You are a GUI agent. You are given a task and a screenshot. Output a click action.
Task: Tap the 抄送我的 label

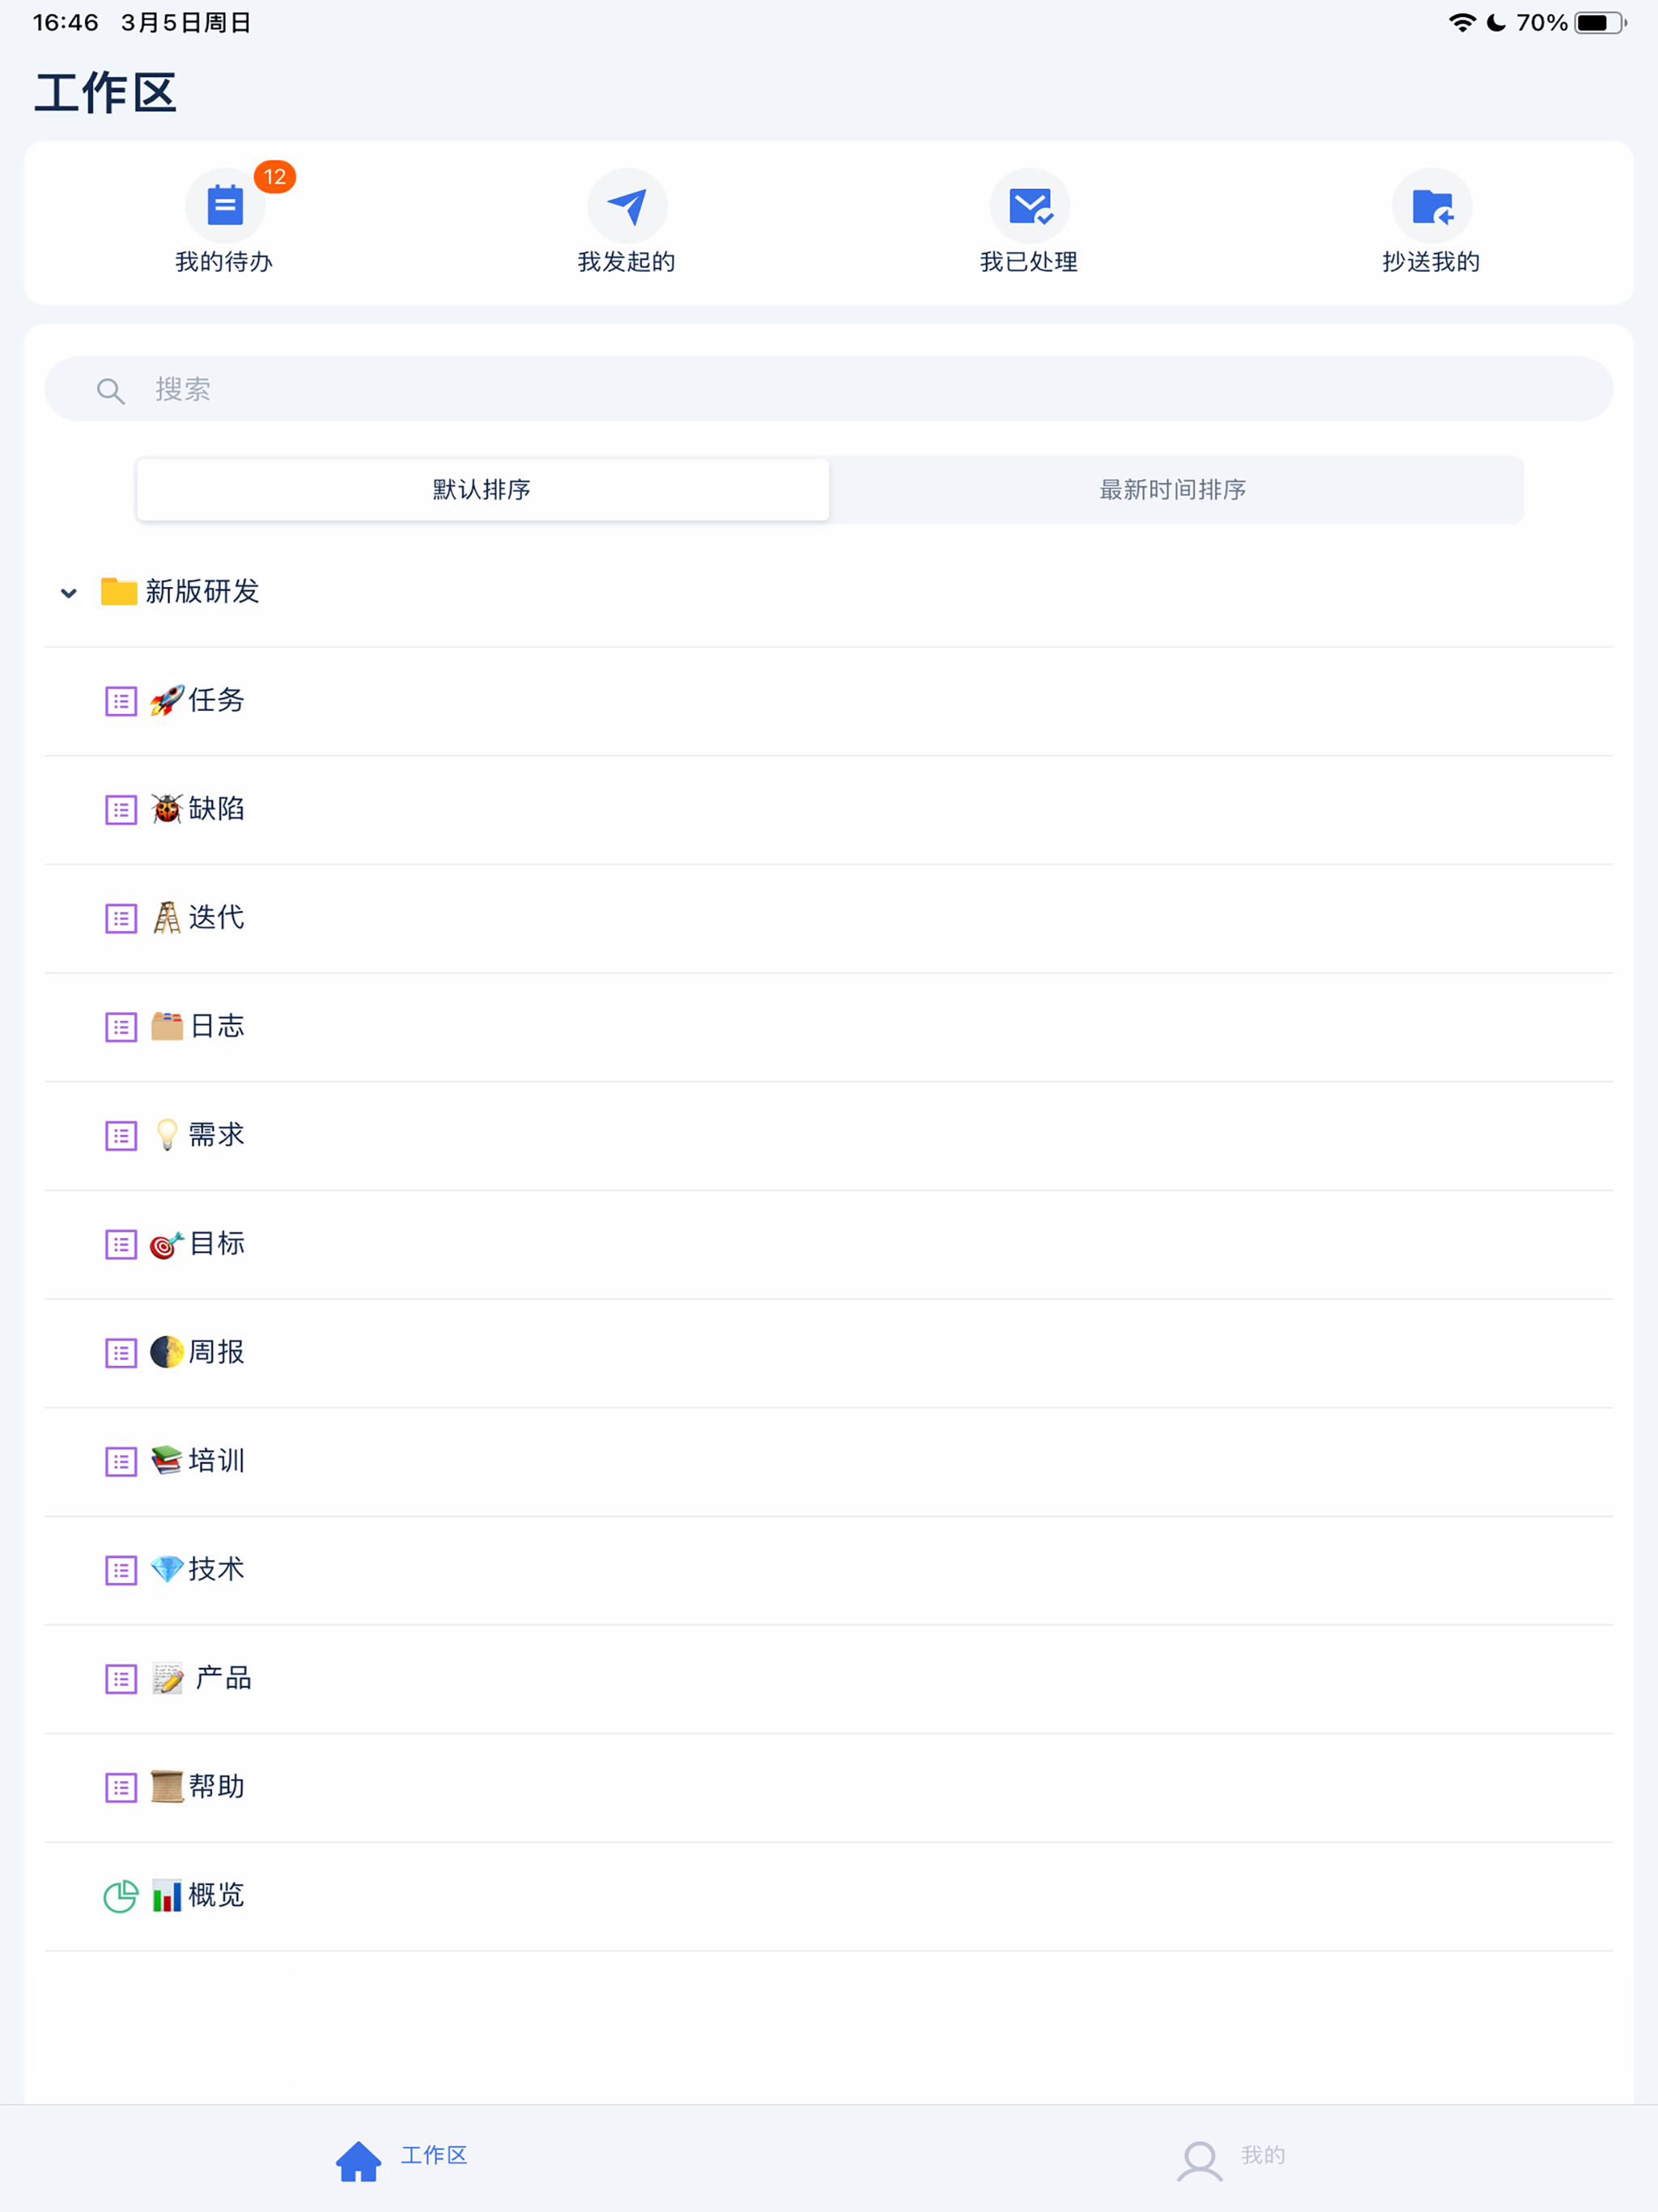[1431, 262]
